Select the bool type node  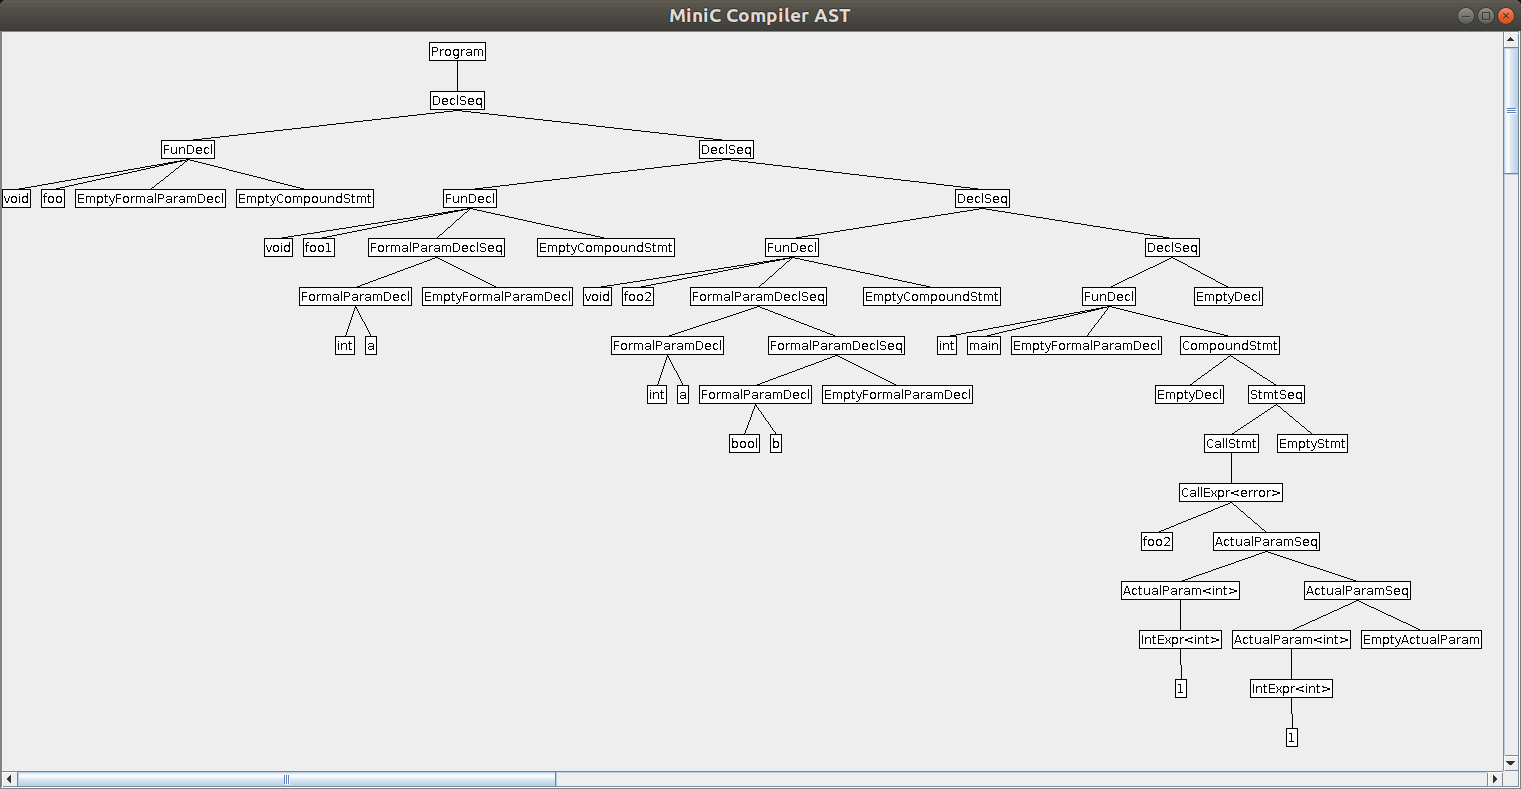744,444
